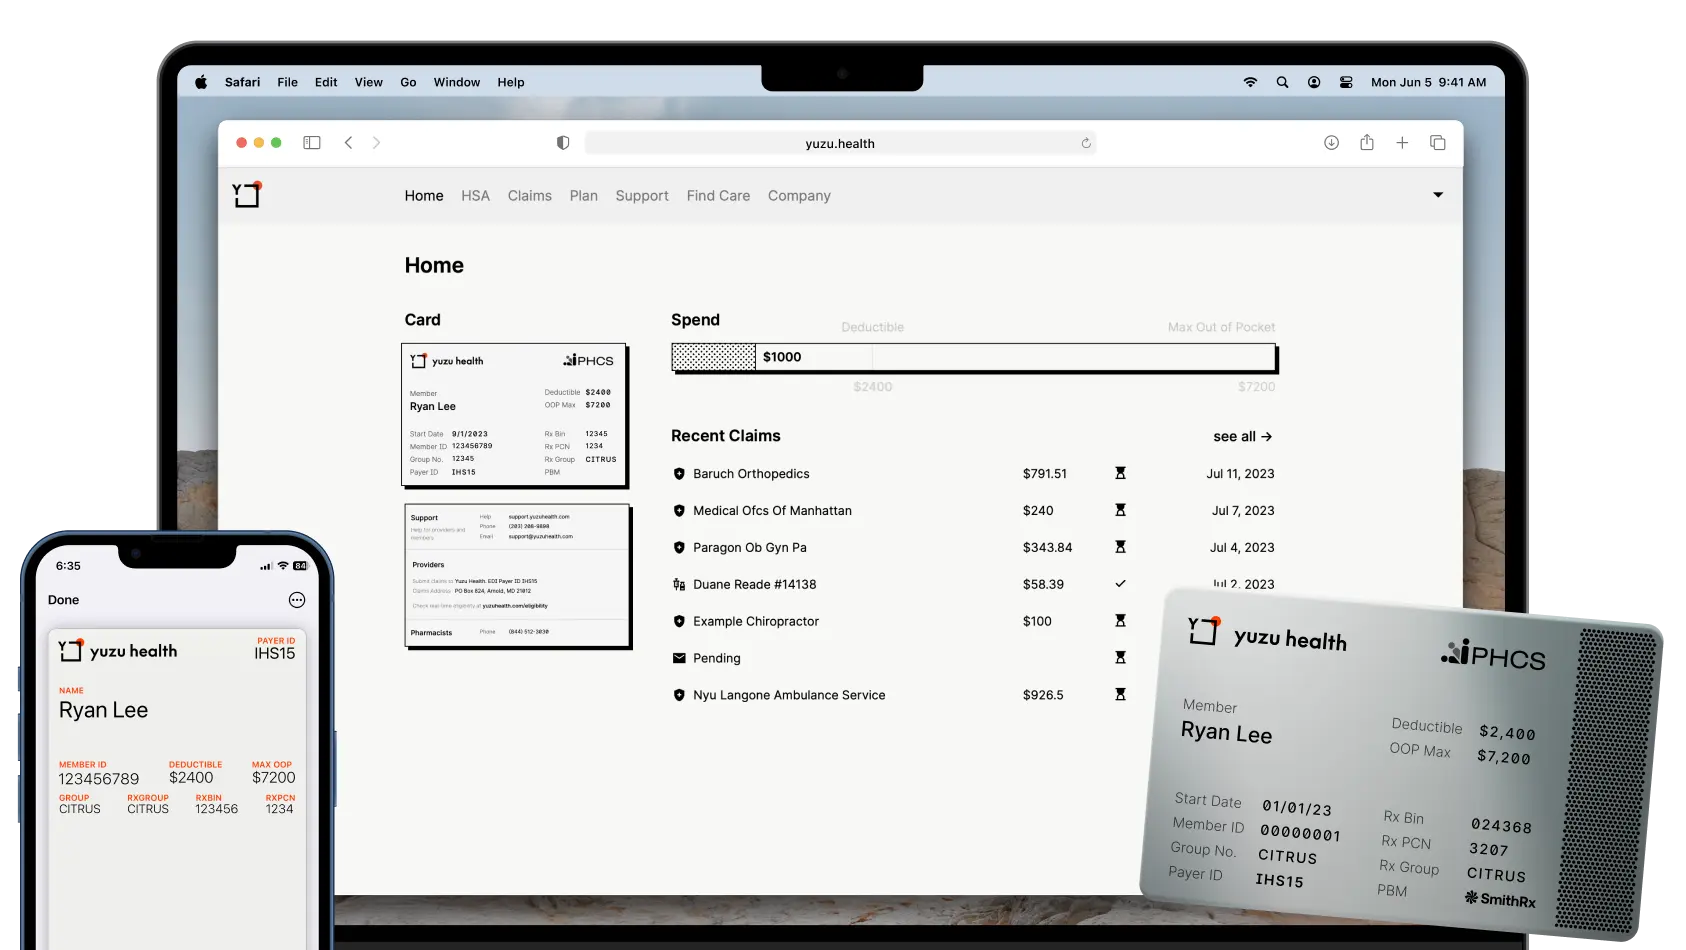Go back with Safari's back chevron

pyautogui.click(x=349, y=143)
